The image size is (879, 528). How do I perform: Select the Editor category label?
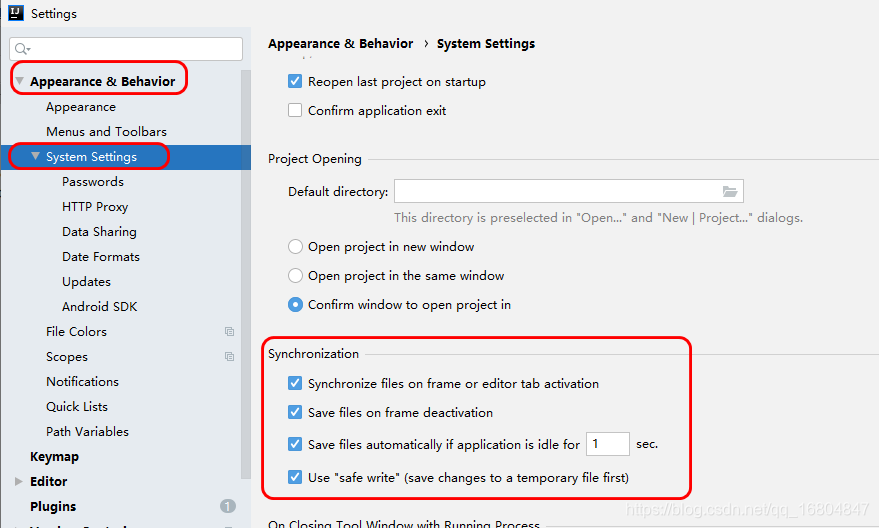coord(48,481)
